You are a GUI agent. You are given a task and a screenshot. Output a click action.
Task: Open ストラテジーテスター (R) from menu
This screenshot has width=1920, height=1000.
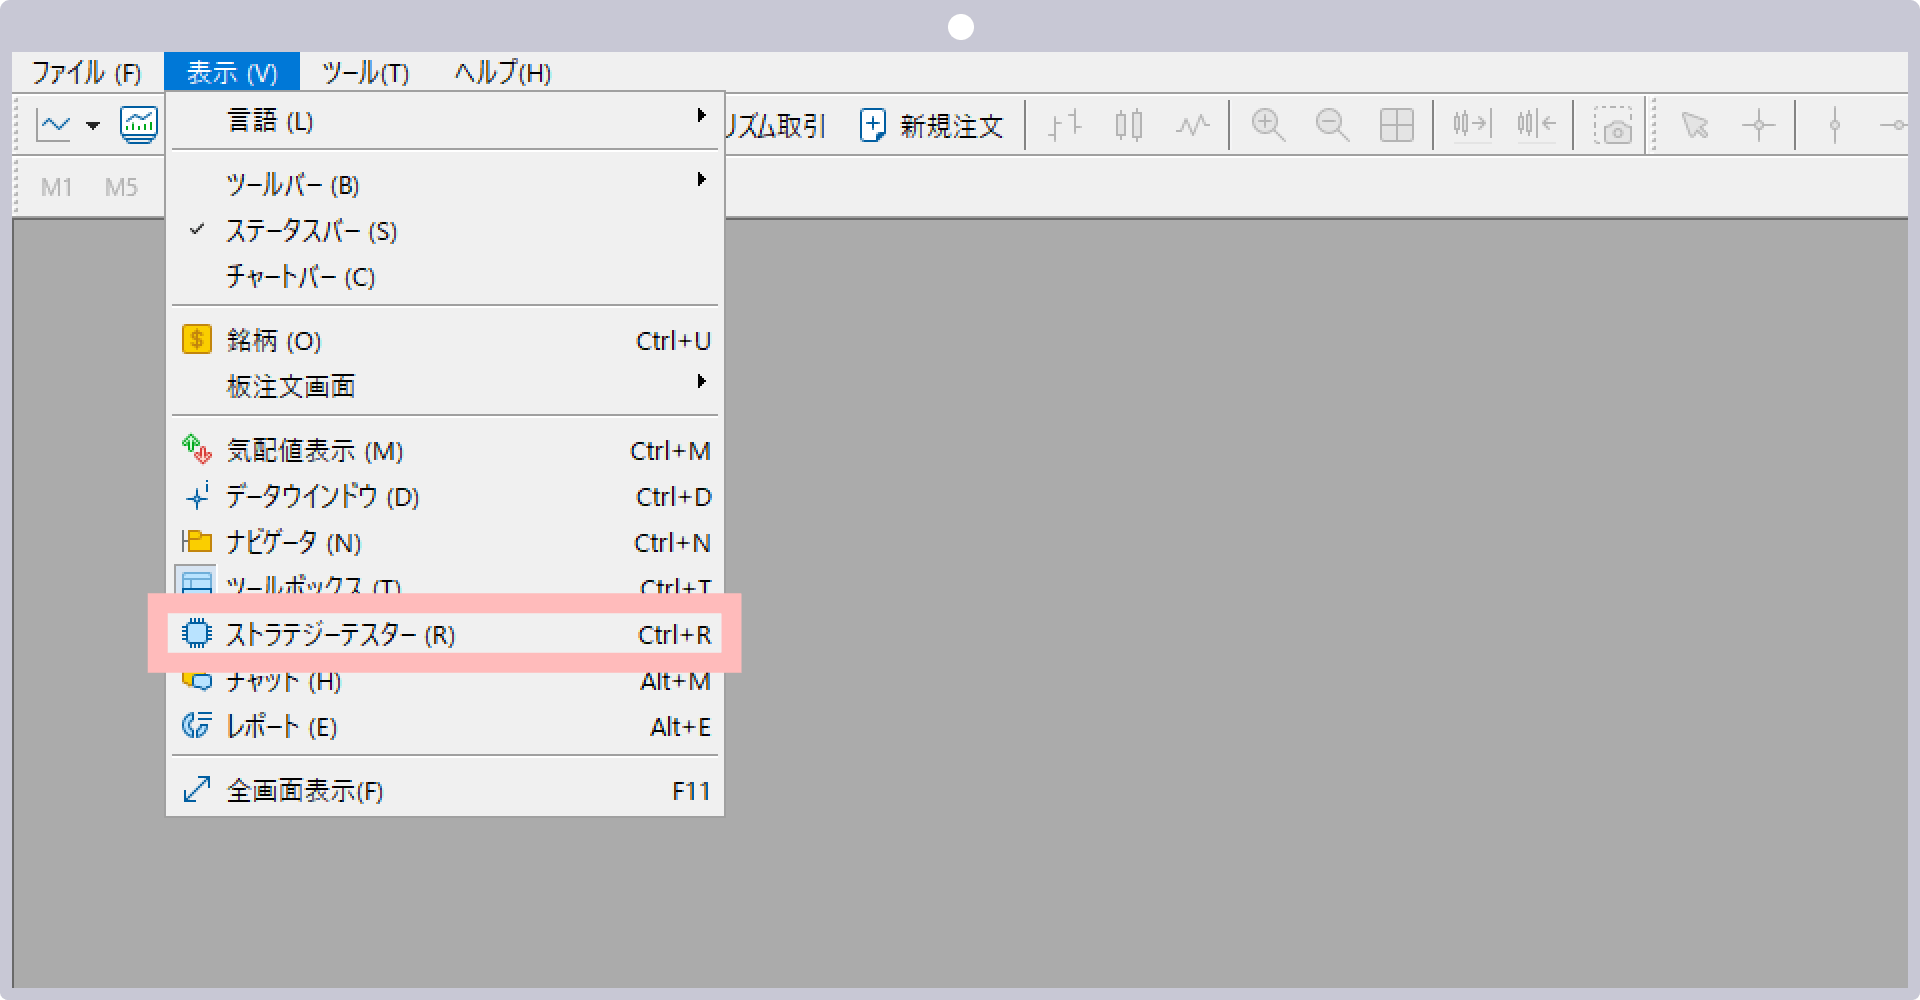coord(445,634)
